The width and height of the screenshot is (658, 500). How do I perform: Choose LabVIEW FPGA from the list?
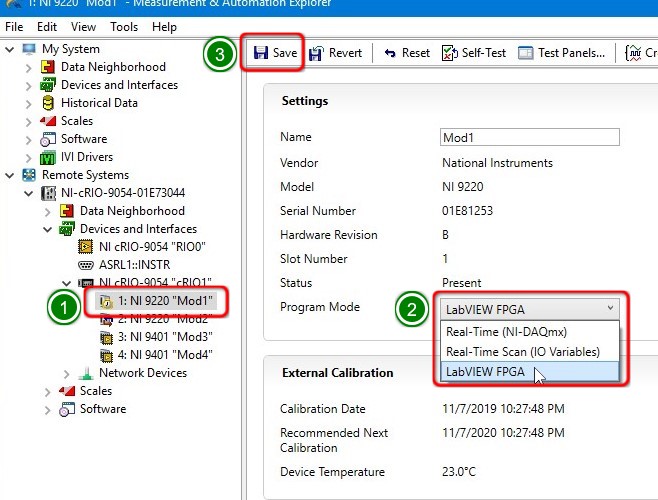530,372
